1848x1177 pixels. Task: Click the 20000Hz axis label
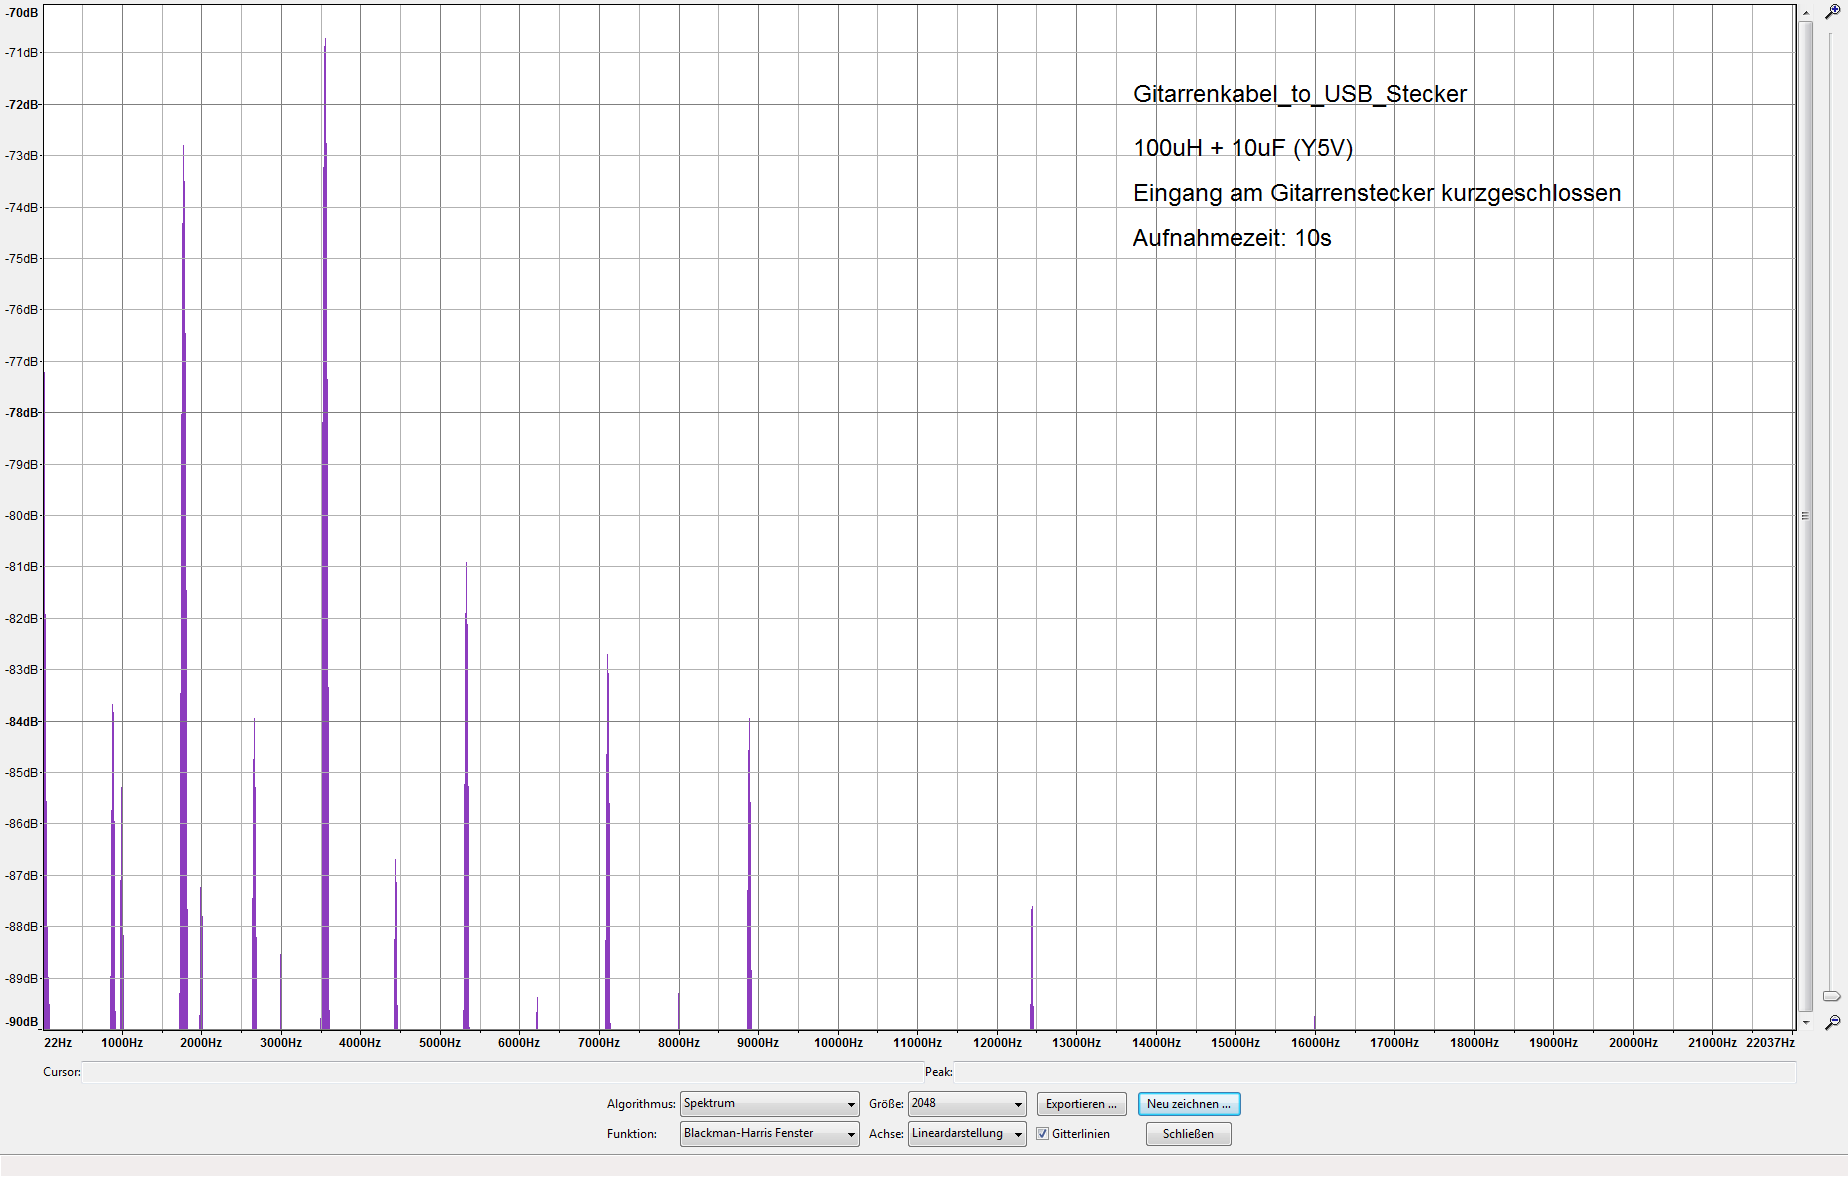pyautogui.click(x=1633, y=1043)
